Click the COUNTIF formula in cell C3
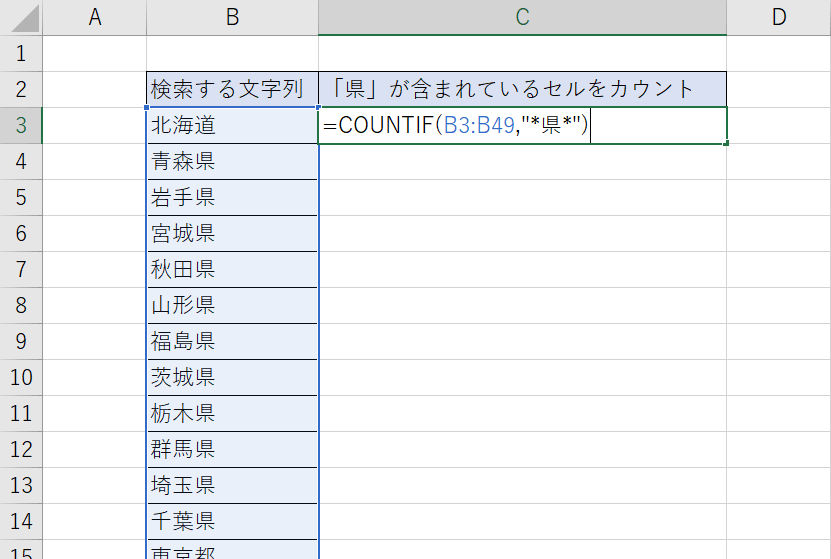This screenshot has height=559, width=831. [x=456, y=126]
